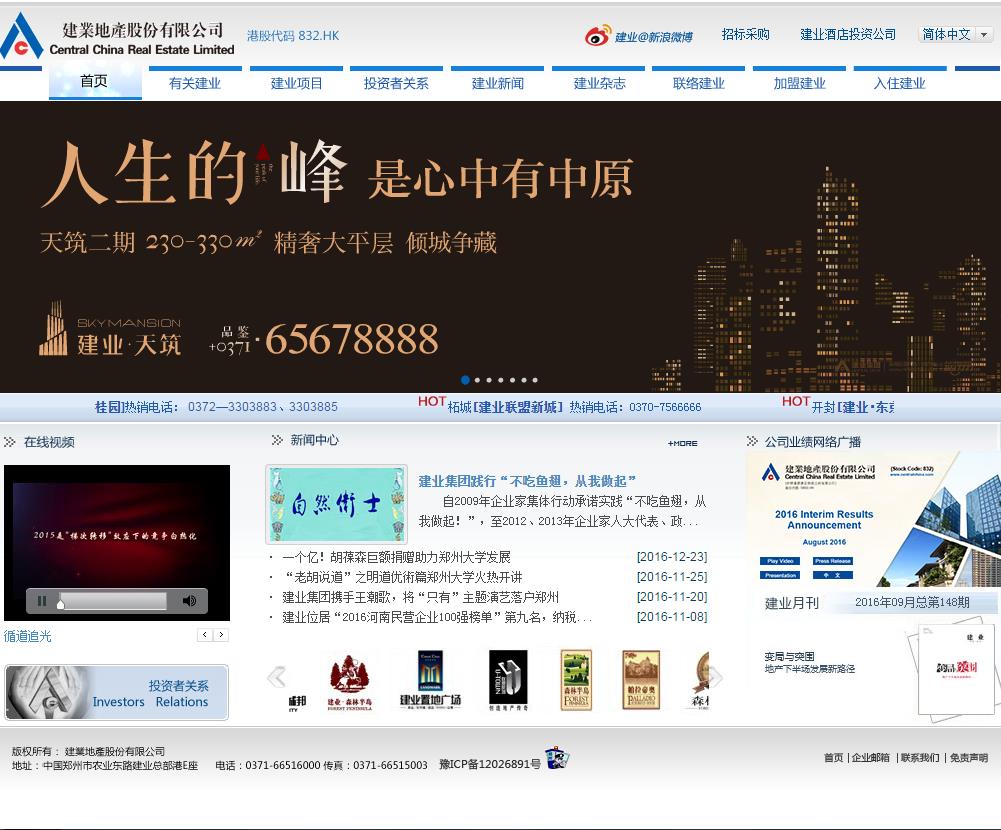Open the 变局与突围 magazine article
The height and width of the screenshot is (830, 1001).
click(809, 662)
